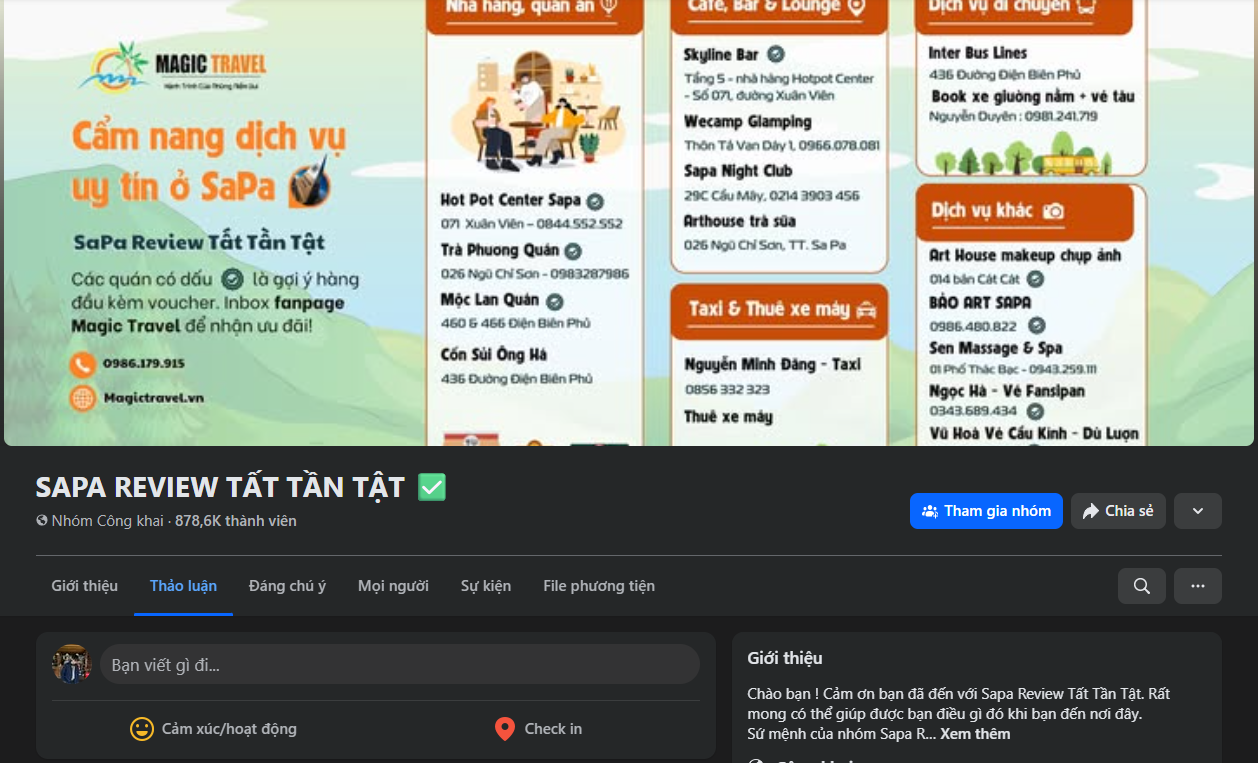Click "Sen Massage & Spa" in the cover image
Viewport: 1258px width, 763px height.
click(996, 348)
